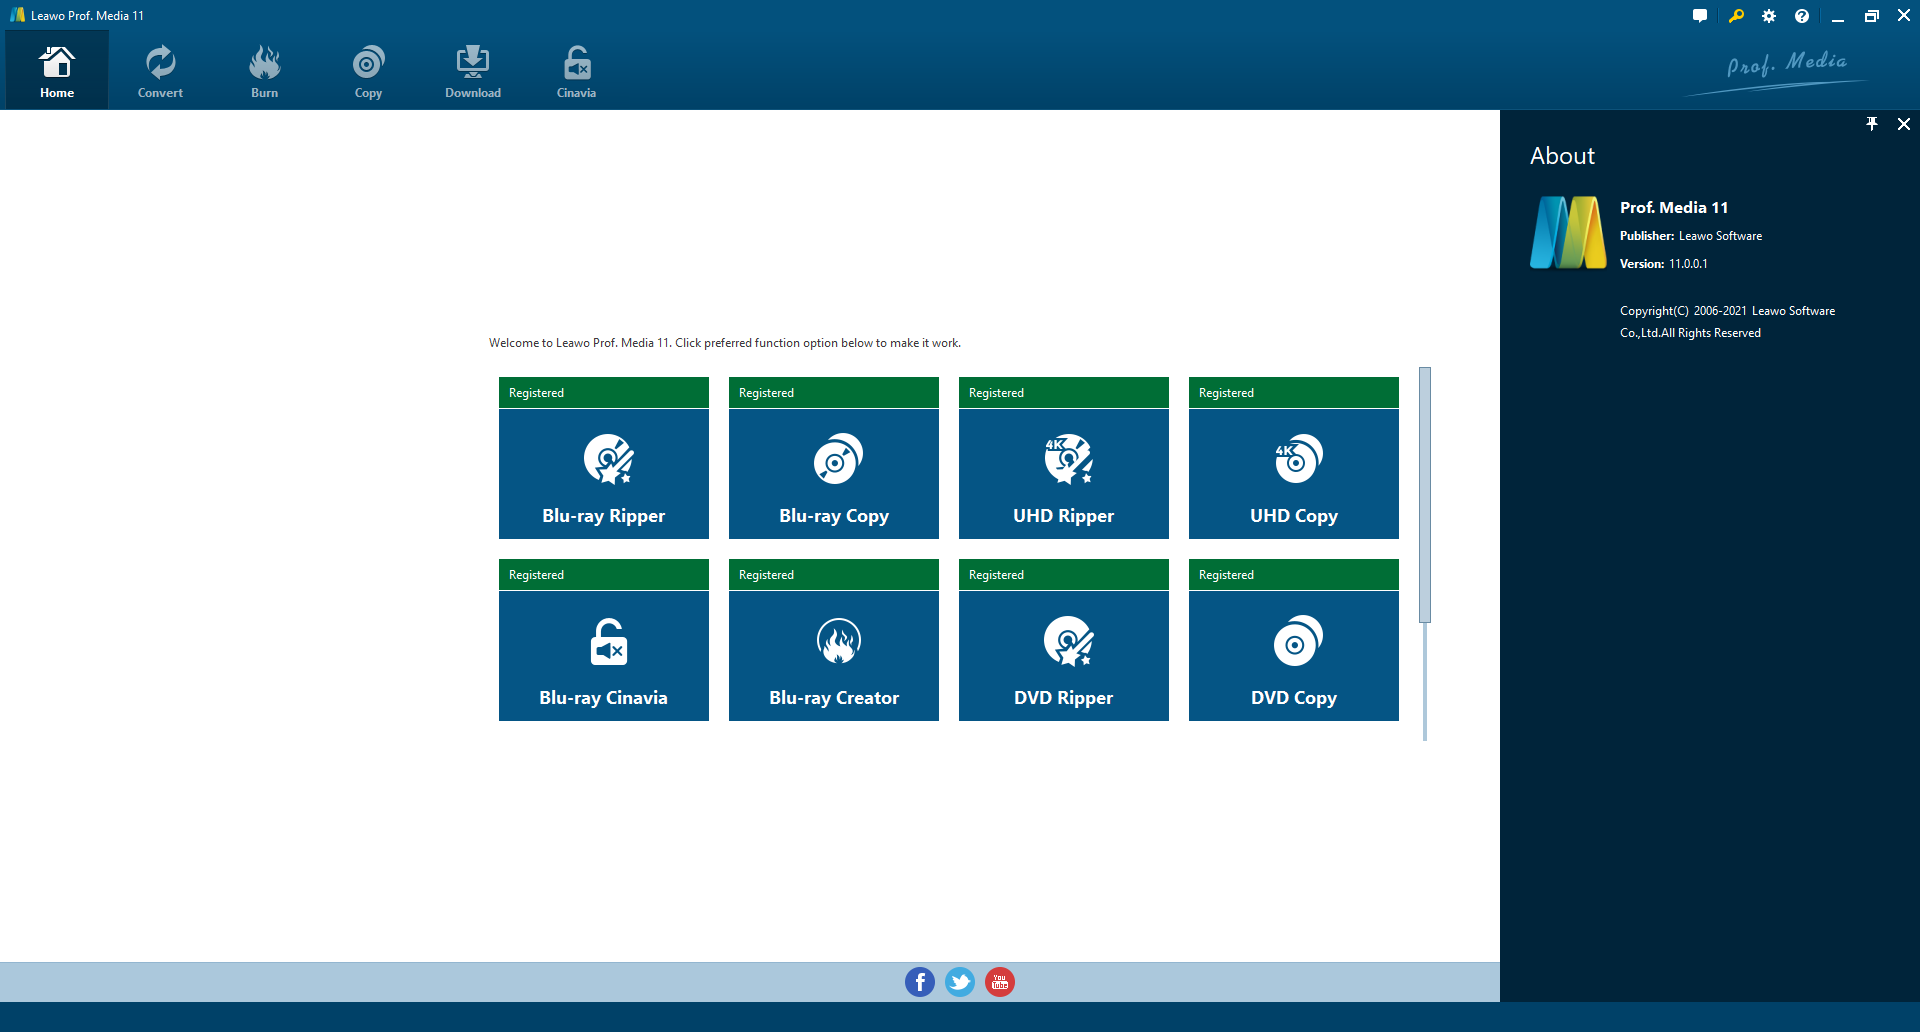Open the help question mark icon
1920x1032 pixels.
1802,16
